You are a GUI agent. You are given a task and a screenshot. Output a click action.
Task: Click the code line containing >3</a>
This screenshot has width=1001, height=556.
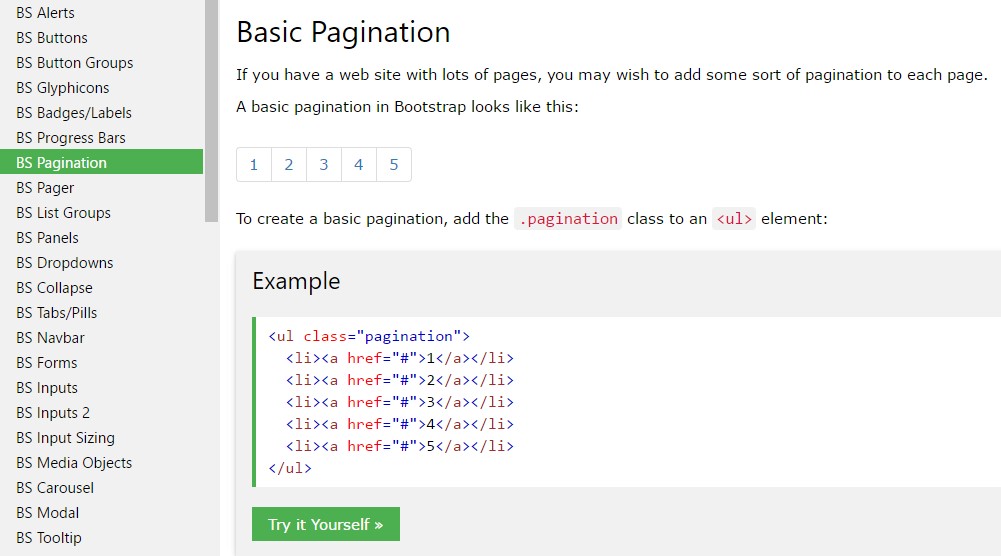400,402
